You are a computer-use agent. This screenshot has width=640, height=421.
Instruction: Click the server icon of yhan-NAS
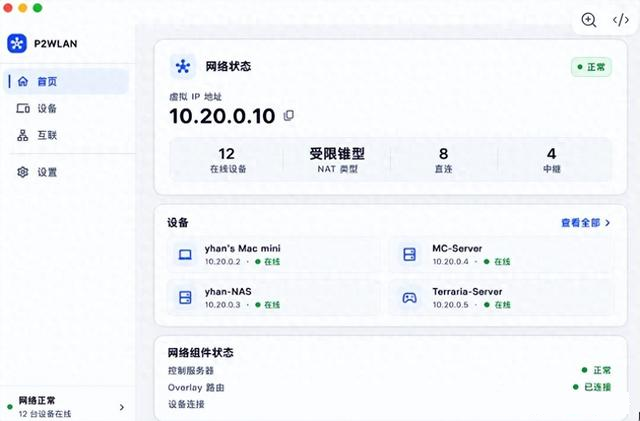185,297
